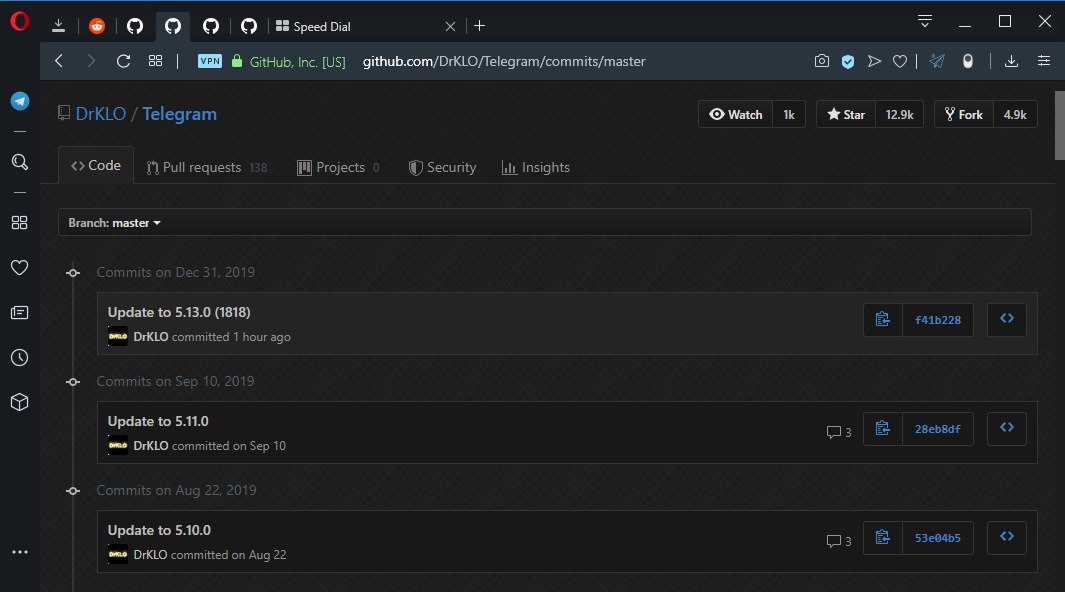Copy full SHA for commit f41b228
1065x592 pixels.
(882, 319)
